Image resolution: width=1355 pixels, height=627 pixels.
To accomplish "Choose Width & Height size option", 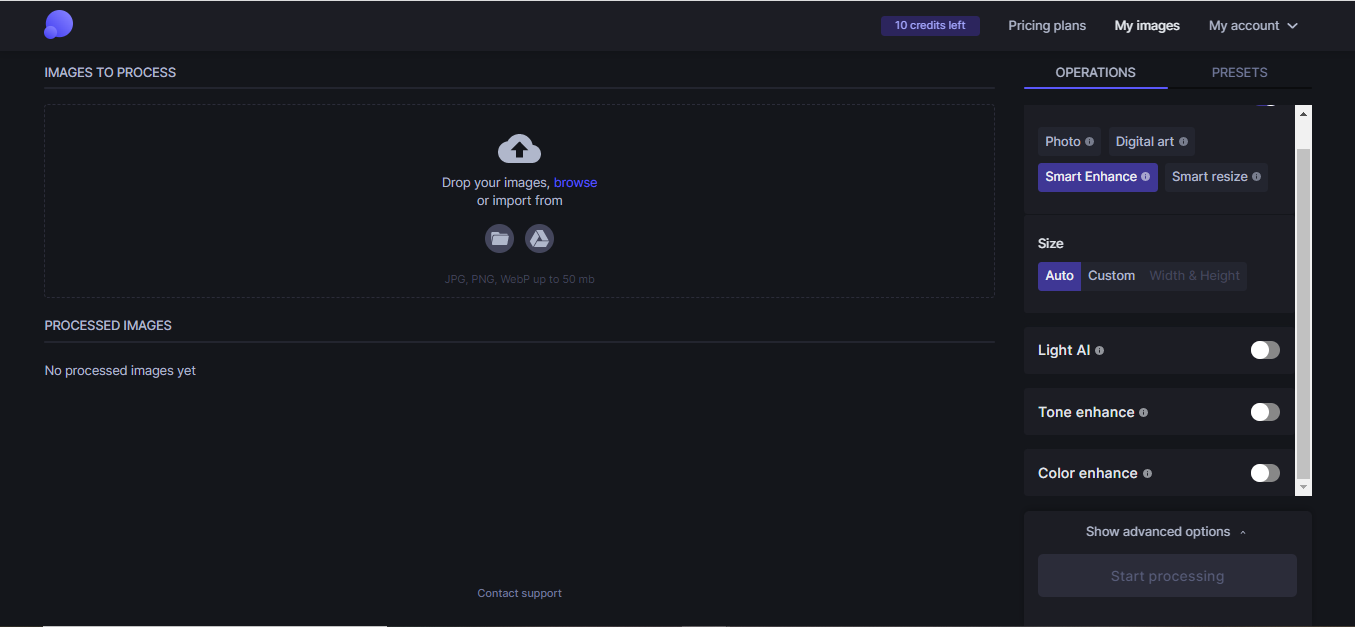I will [x=1194, y=276].
